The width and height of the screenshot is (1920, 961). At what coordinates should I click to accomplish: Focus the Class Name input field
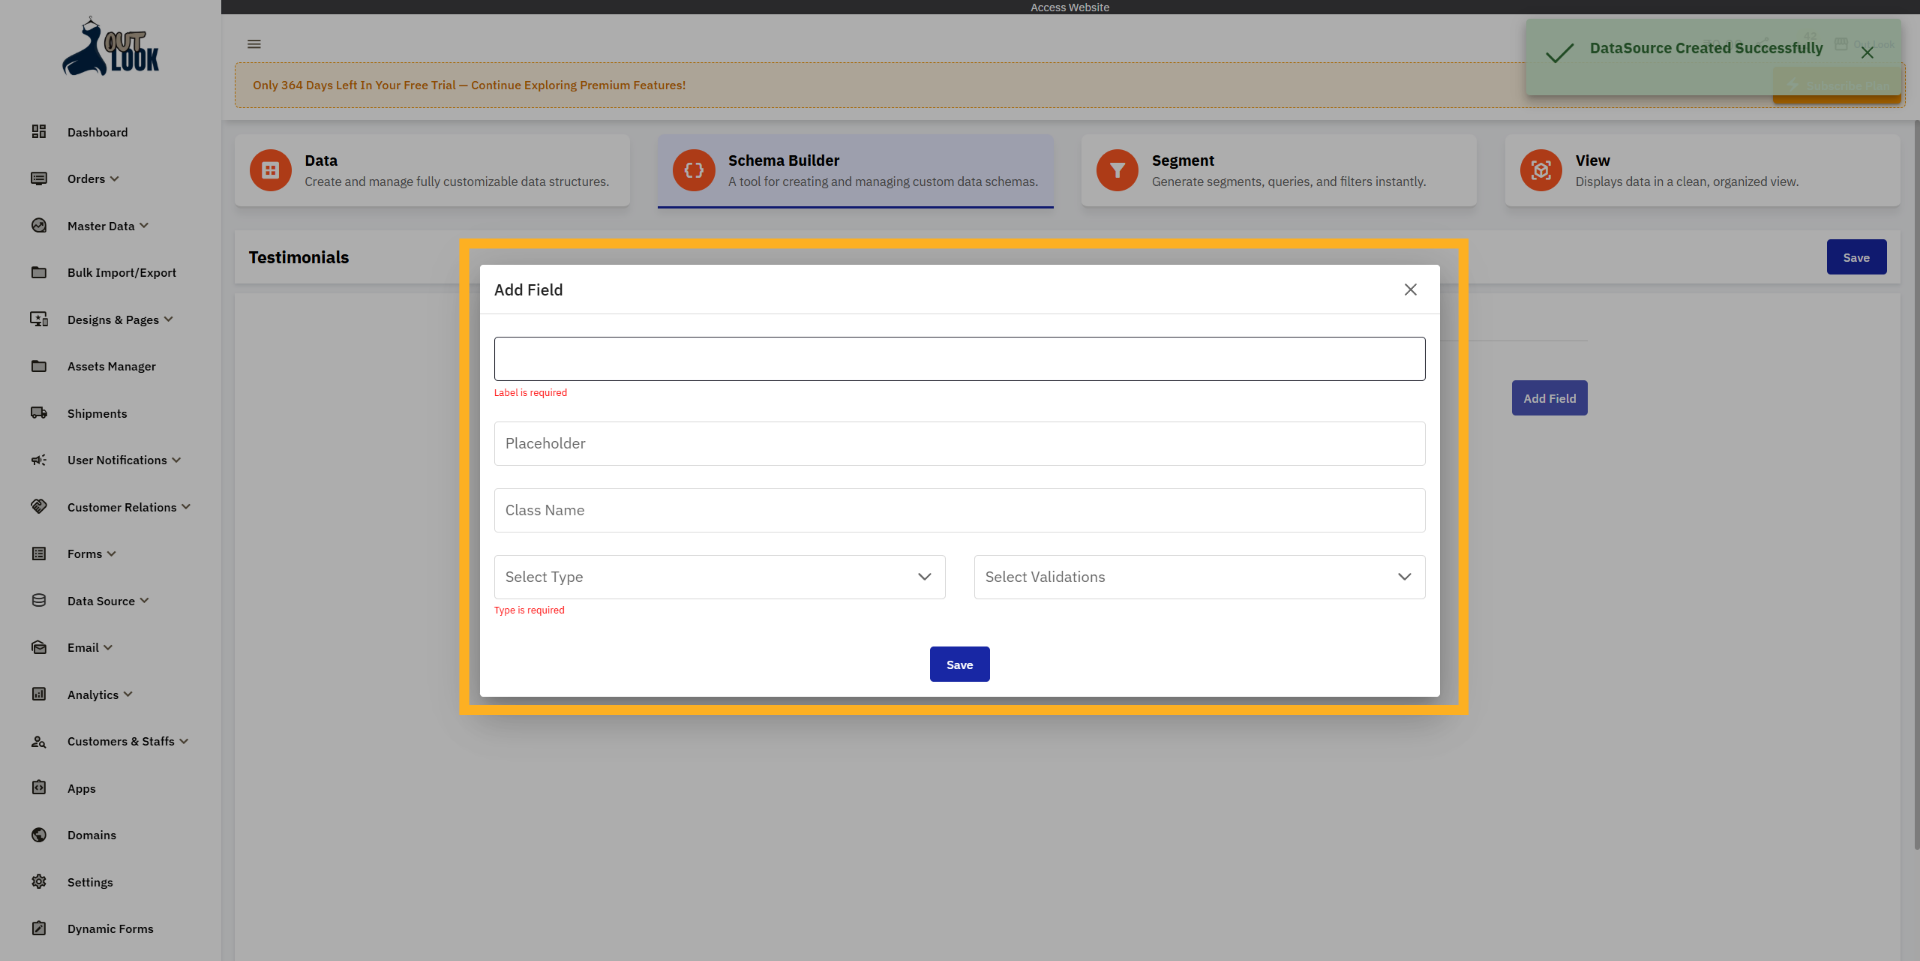[x=960, y=510]
